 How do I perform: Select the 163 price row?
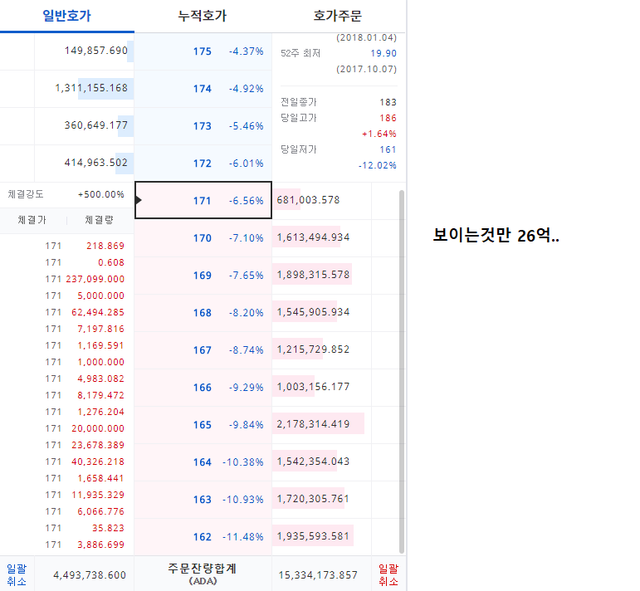coord(203,500)
